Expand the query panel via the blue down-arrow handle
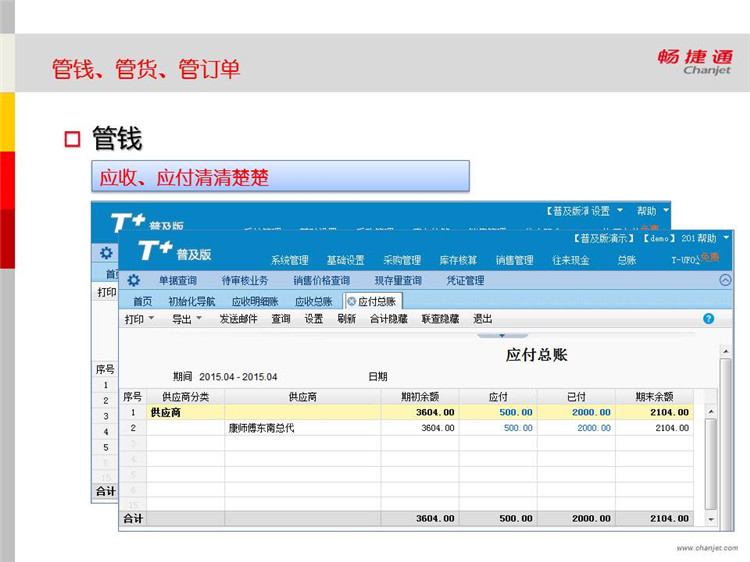The width and height of the screenshot is (750, 562). pyautogui.click(x=502, y=335)
